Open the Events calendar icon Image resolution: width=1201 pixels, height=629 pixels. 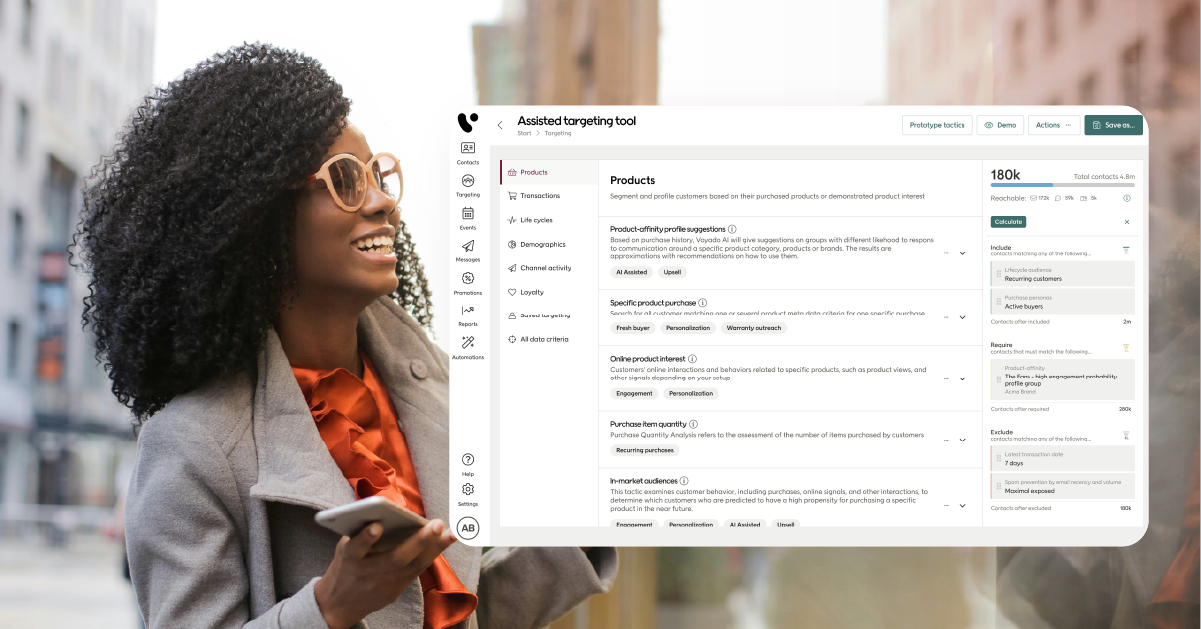[468, 214]
